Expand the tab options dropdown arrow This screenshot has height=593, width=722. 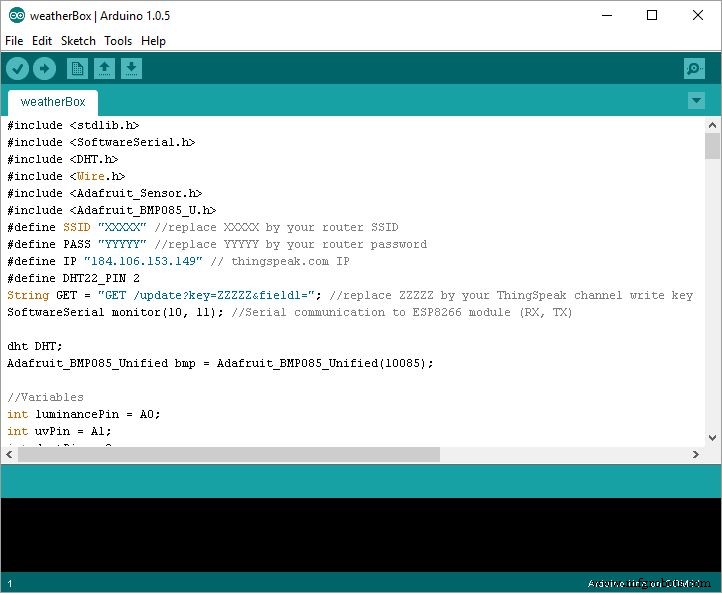coord(697,101)
